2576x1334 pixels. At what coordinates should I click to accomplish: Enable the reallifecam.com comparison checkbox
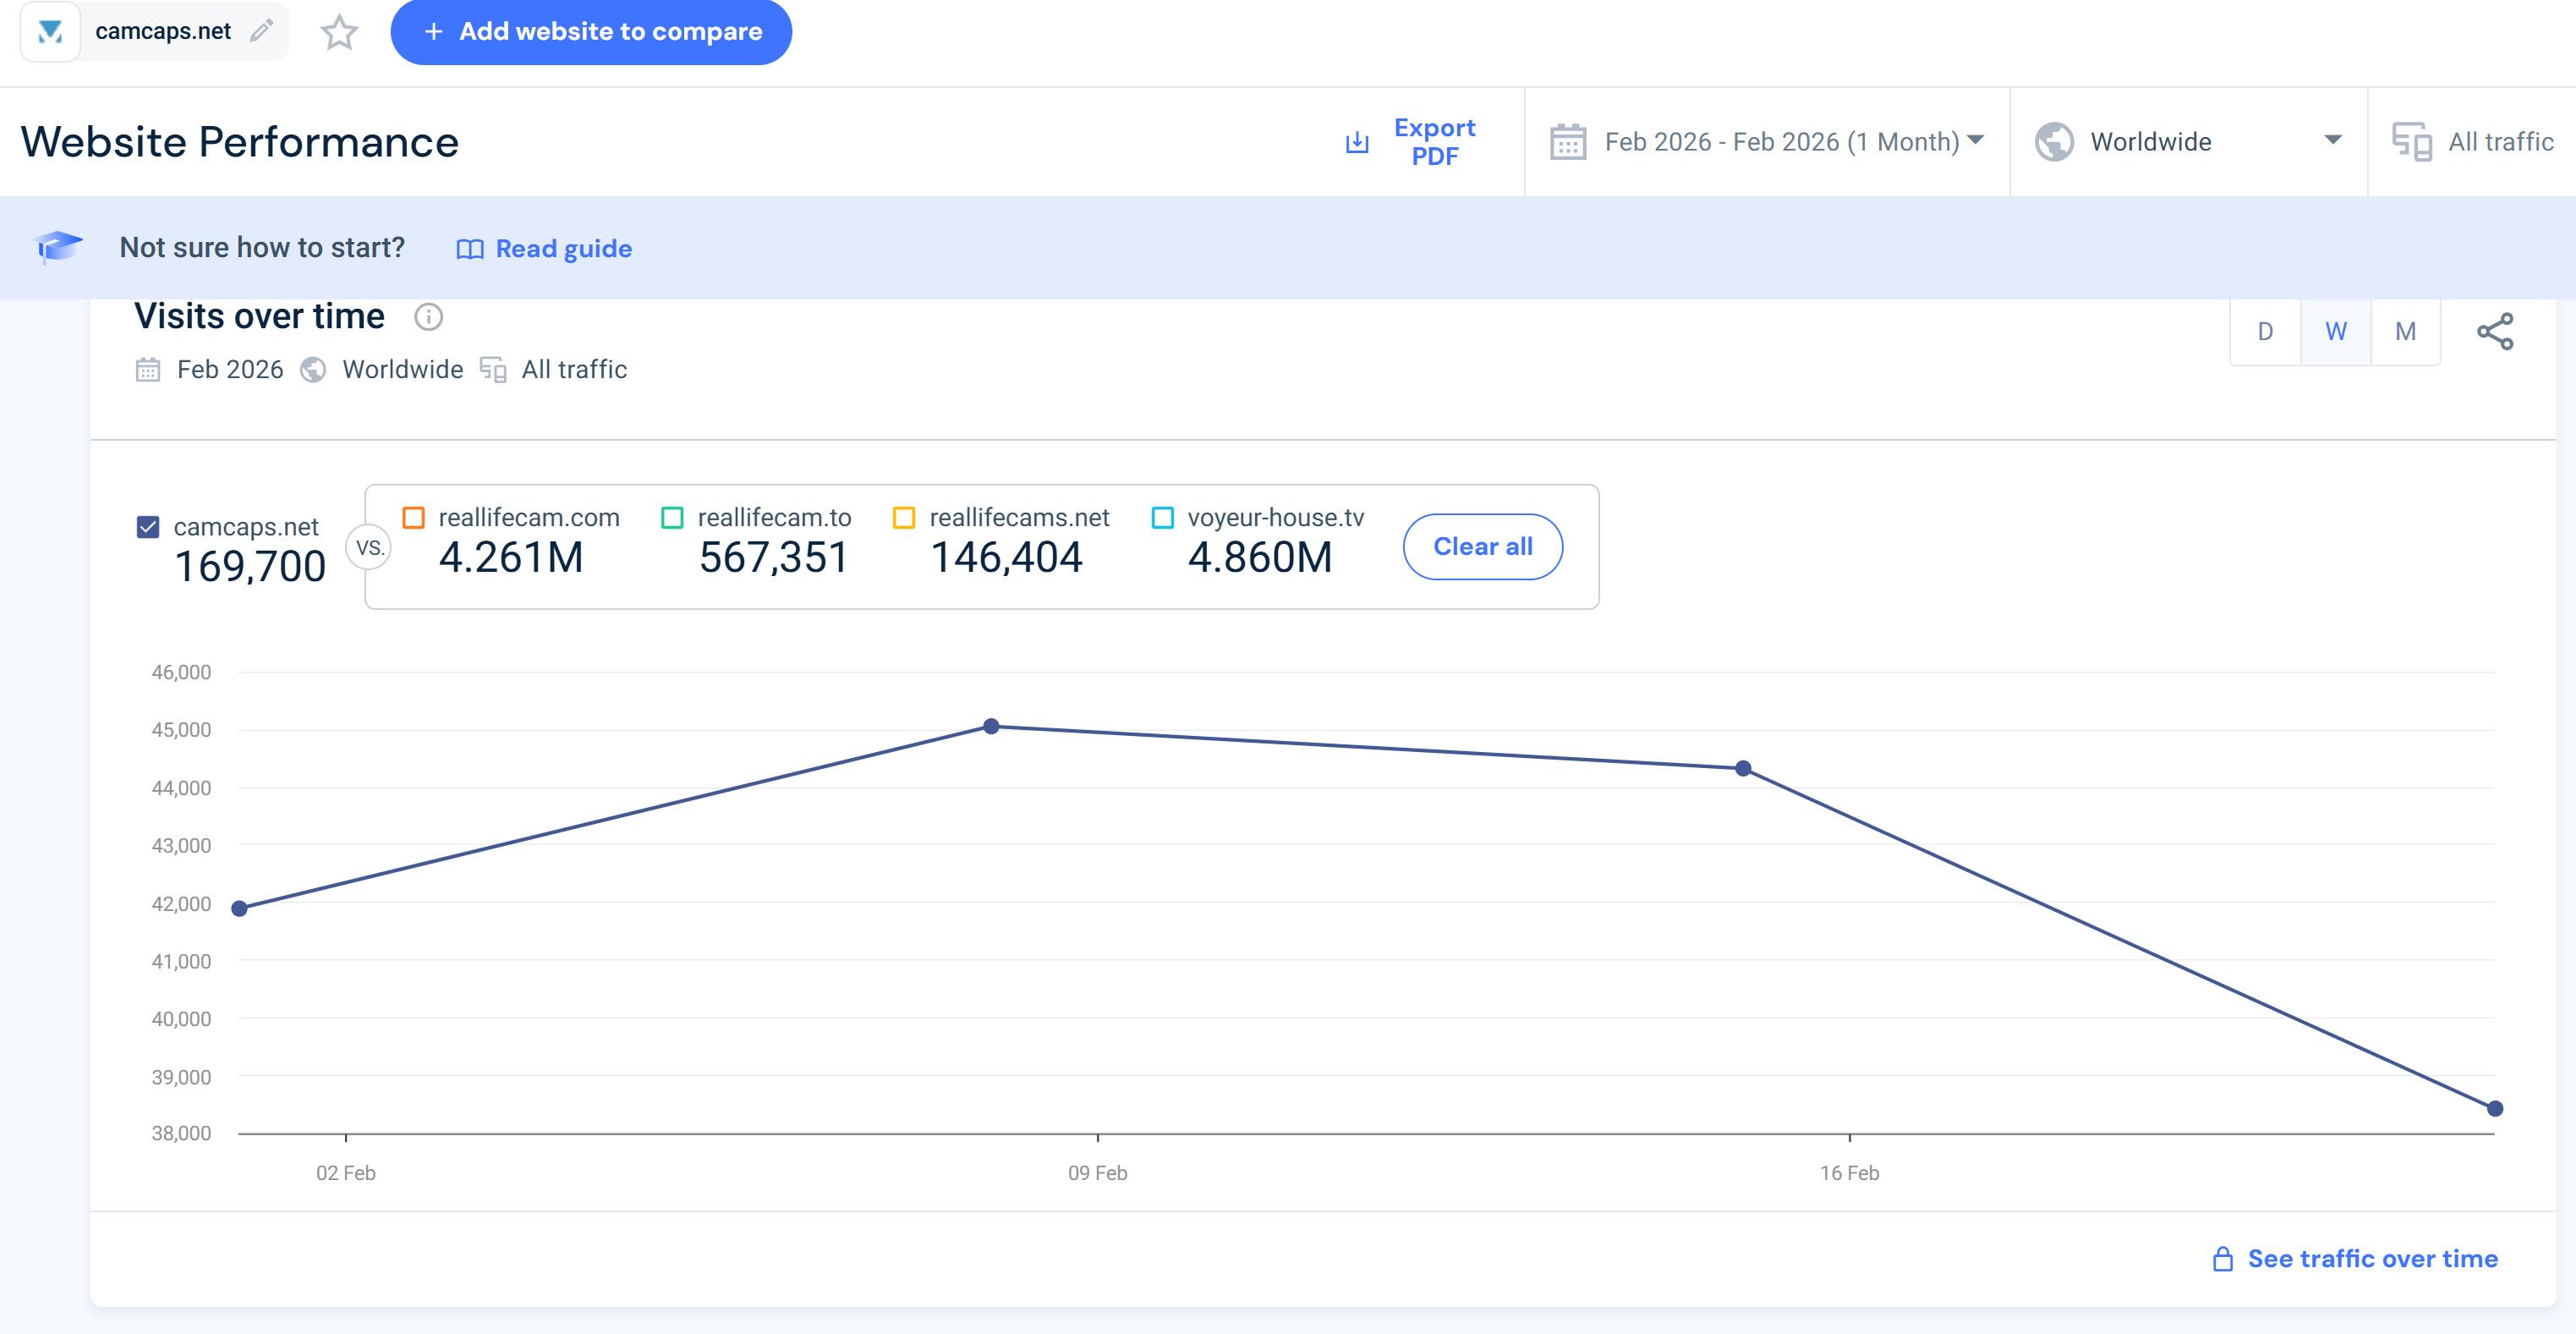(x=413, y=518)
